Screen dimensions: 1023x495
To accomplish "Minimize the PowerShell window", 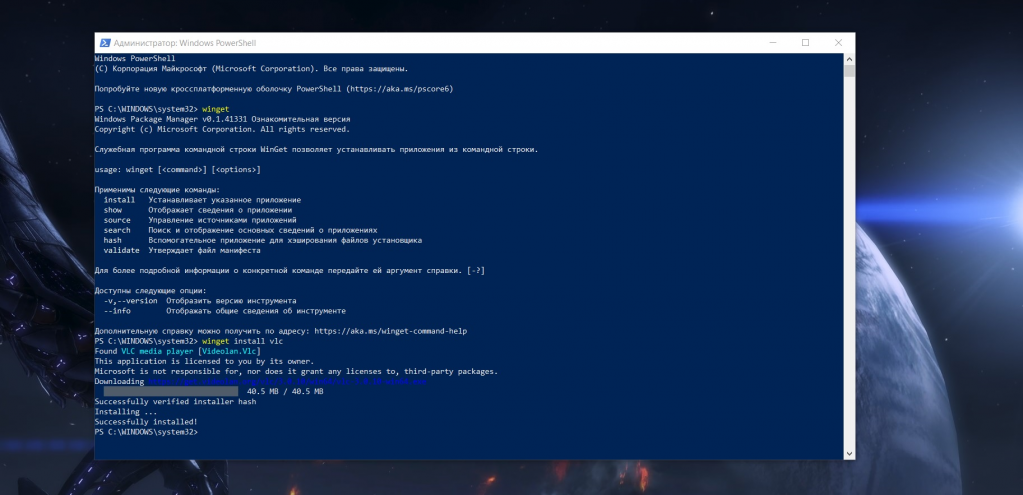I will 772,43.
